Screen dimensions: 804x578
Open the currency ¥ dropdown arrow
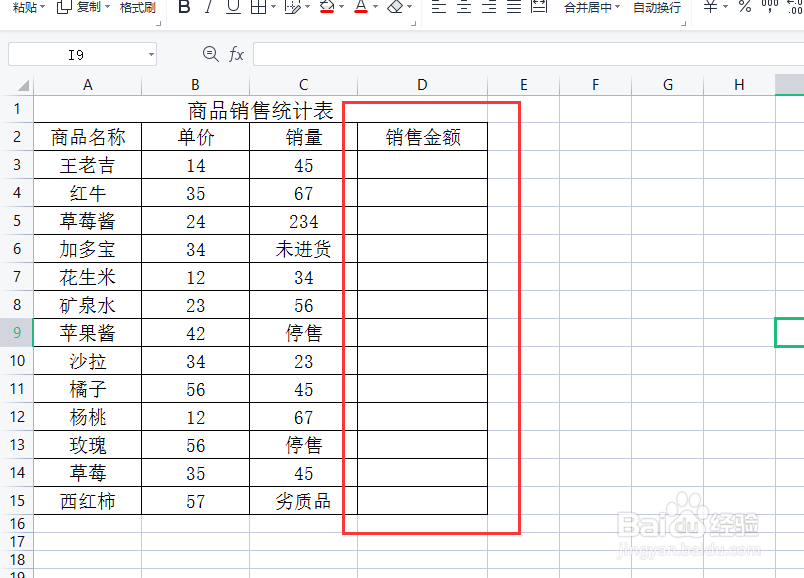click(724, 8)
